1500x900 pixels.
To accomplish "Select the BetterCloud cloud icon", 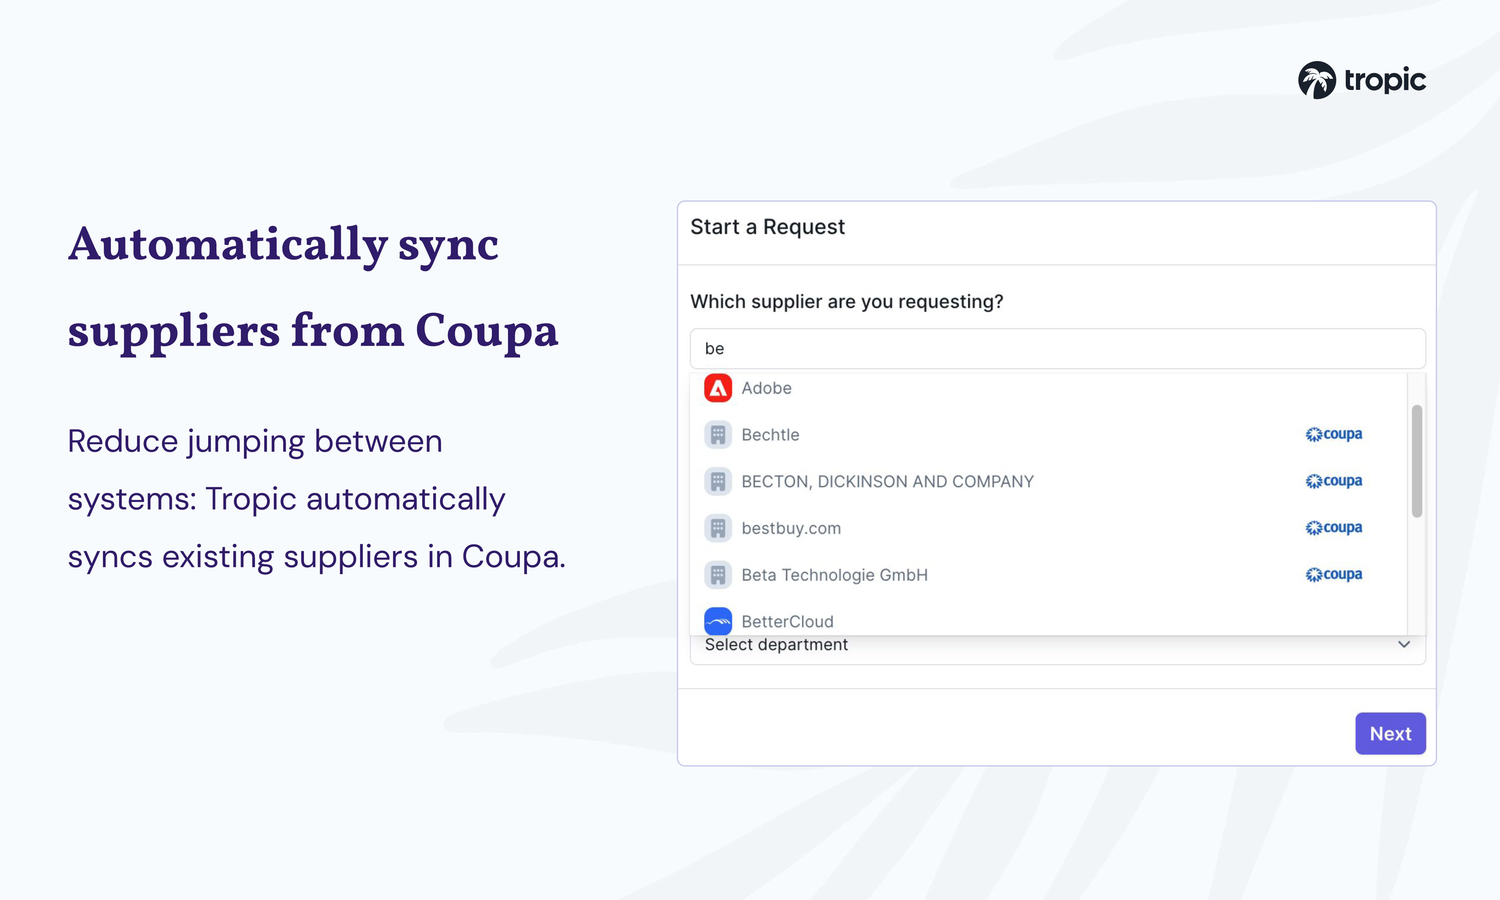I will [x=718, y=621].
